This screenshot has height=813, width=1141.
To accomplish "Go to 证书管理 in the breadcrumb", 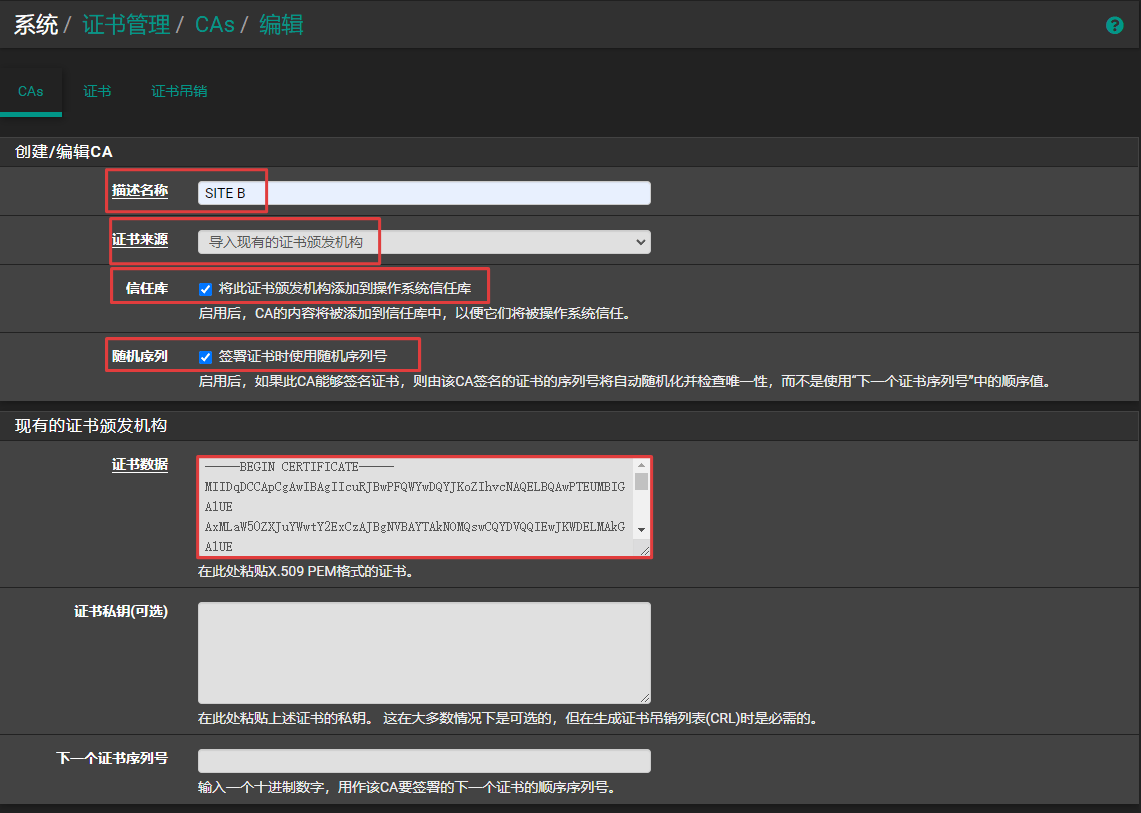I will [x=126, y=25].
